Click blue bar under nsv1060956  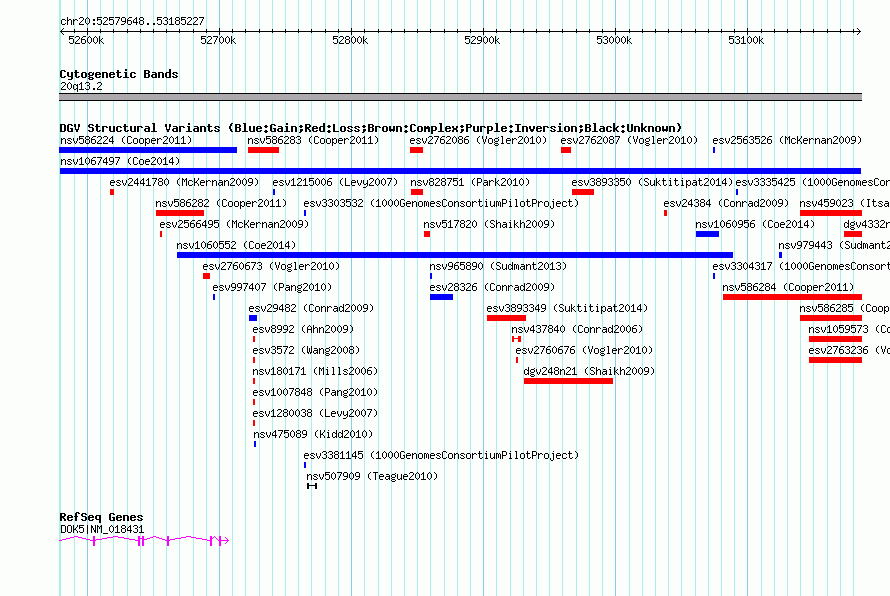707,234
